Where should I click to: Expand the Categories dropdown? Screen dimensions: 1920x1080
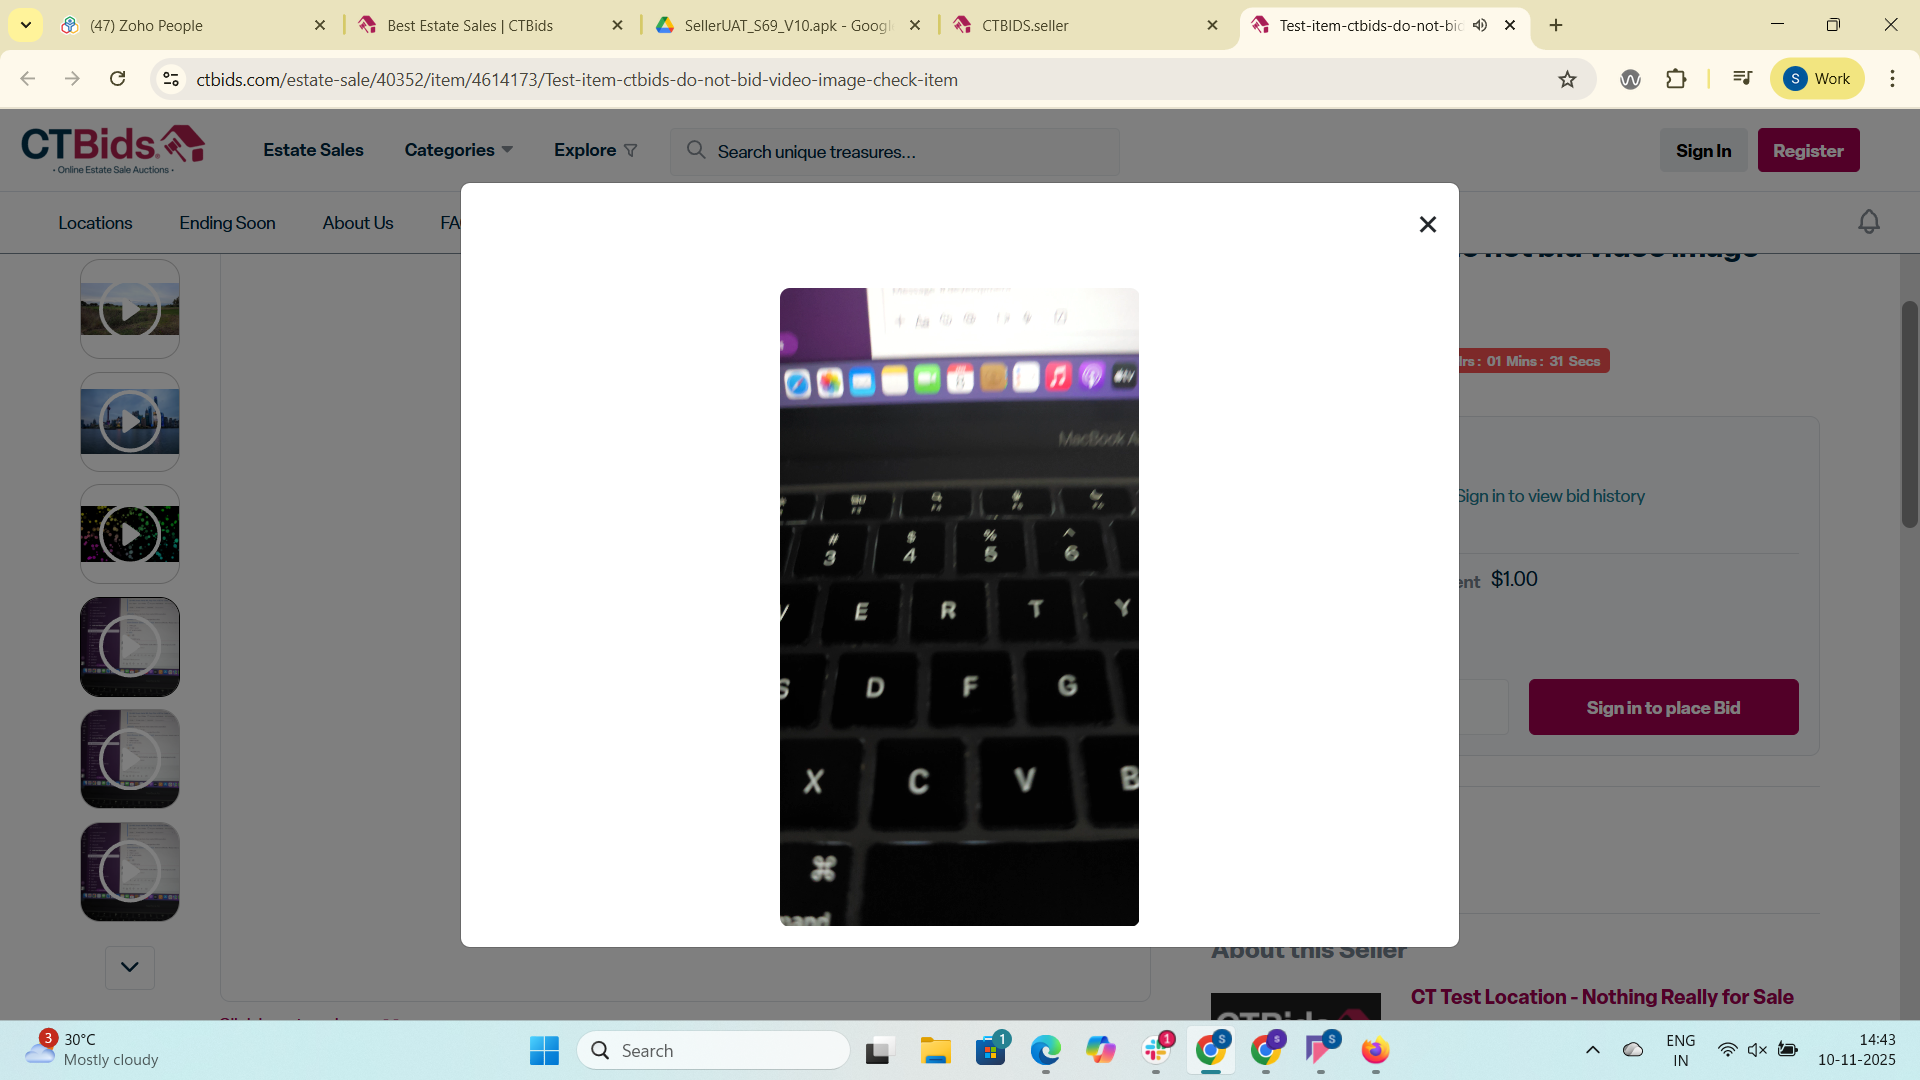(458, 150)
